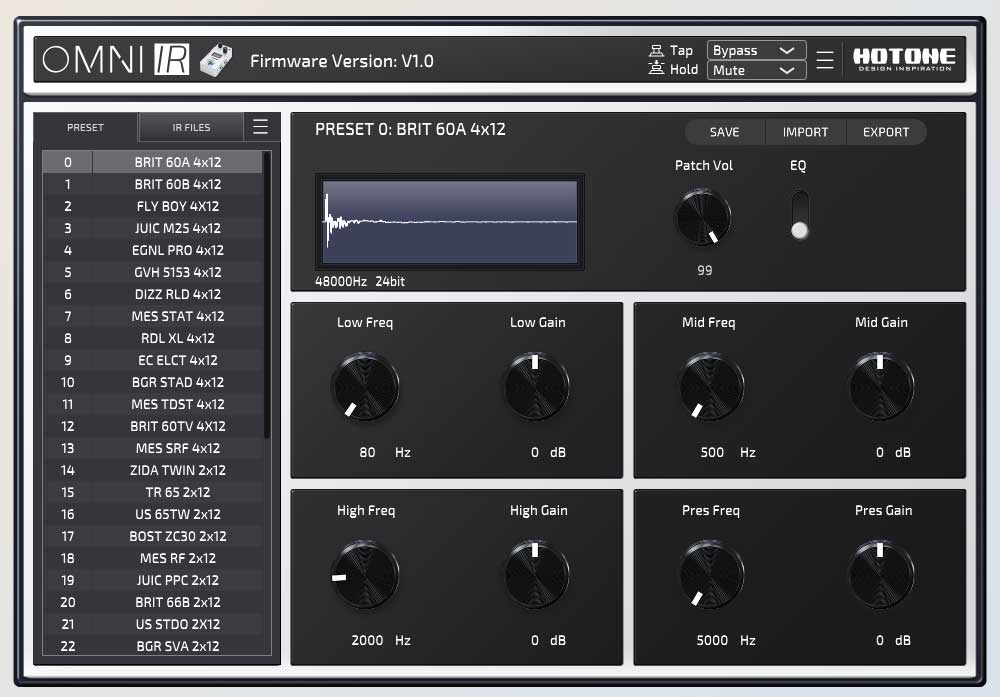
Task: Click the OMNI IR pedal icon
Action: coord(215,60)
